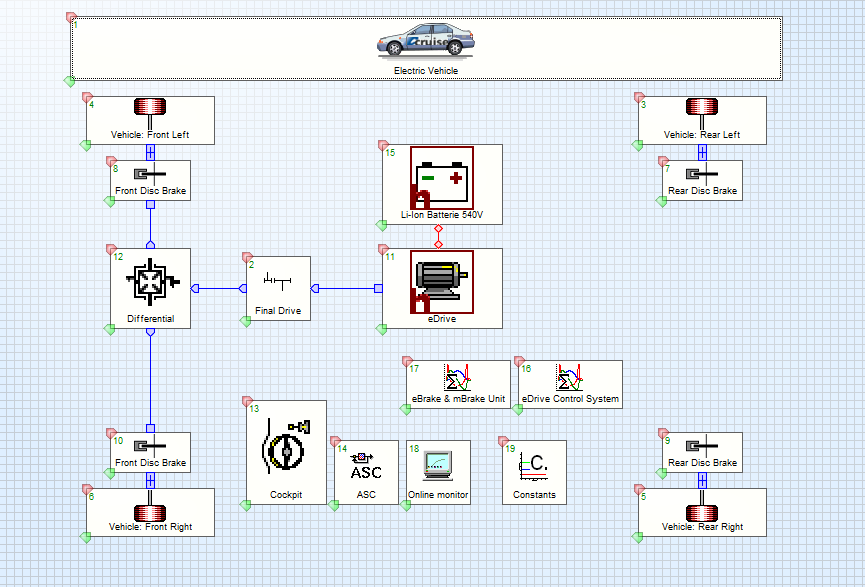Click the red pin on the Differential block
The image size is (865, 587).
pos(111,249)
